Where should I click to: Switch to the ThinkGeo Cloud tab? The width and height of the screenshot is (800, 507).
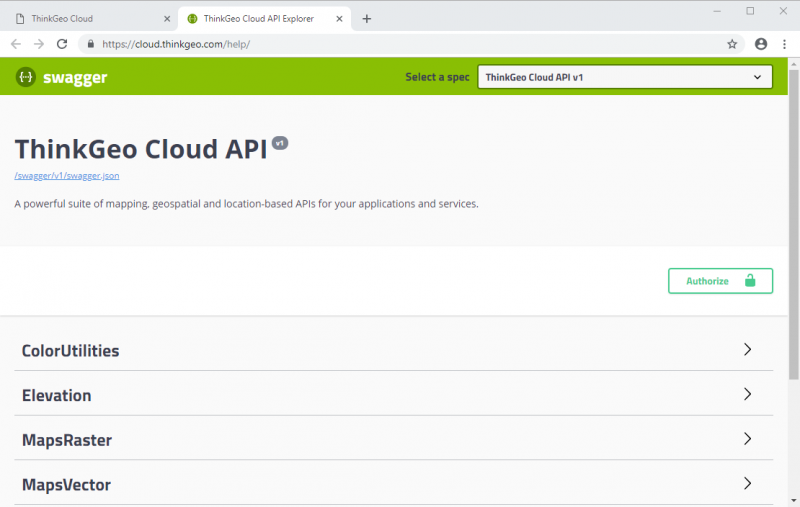point(91,19)
